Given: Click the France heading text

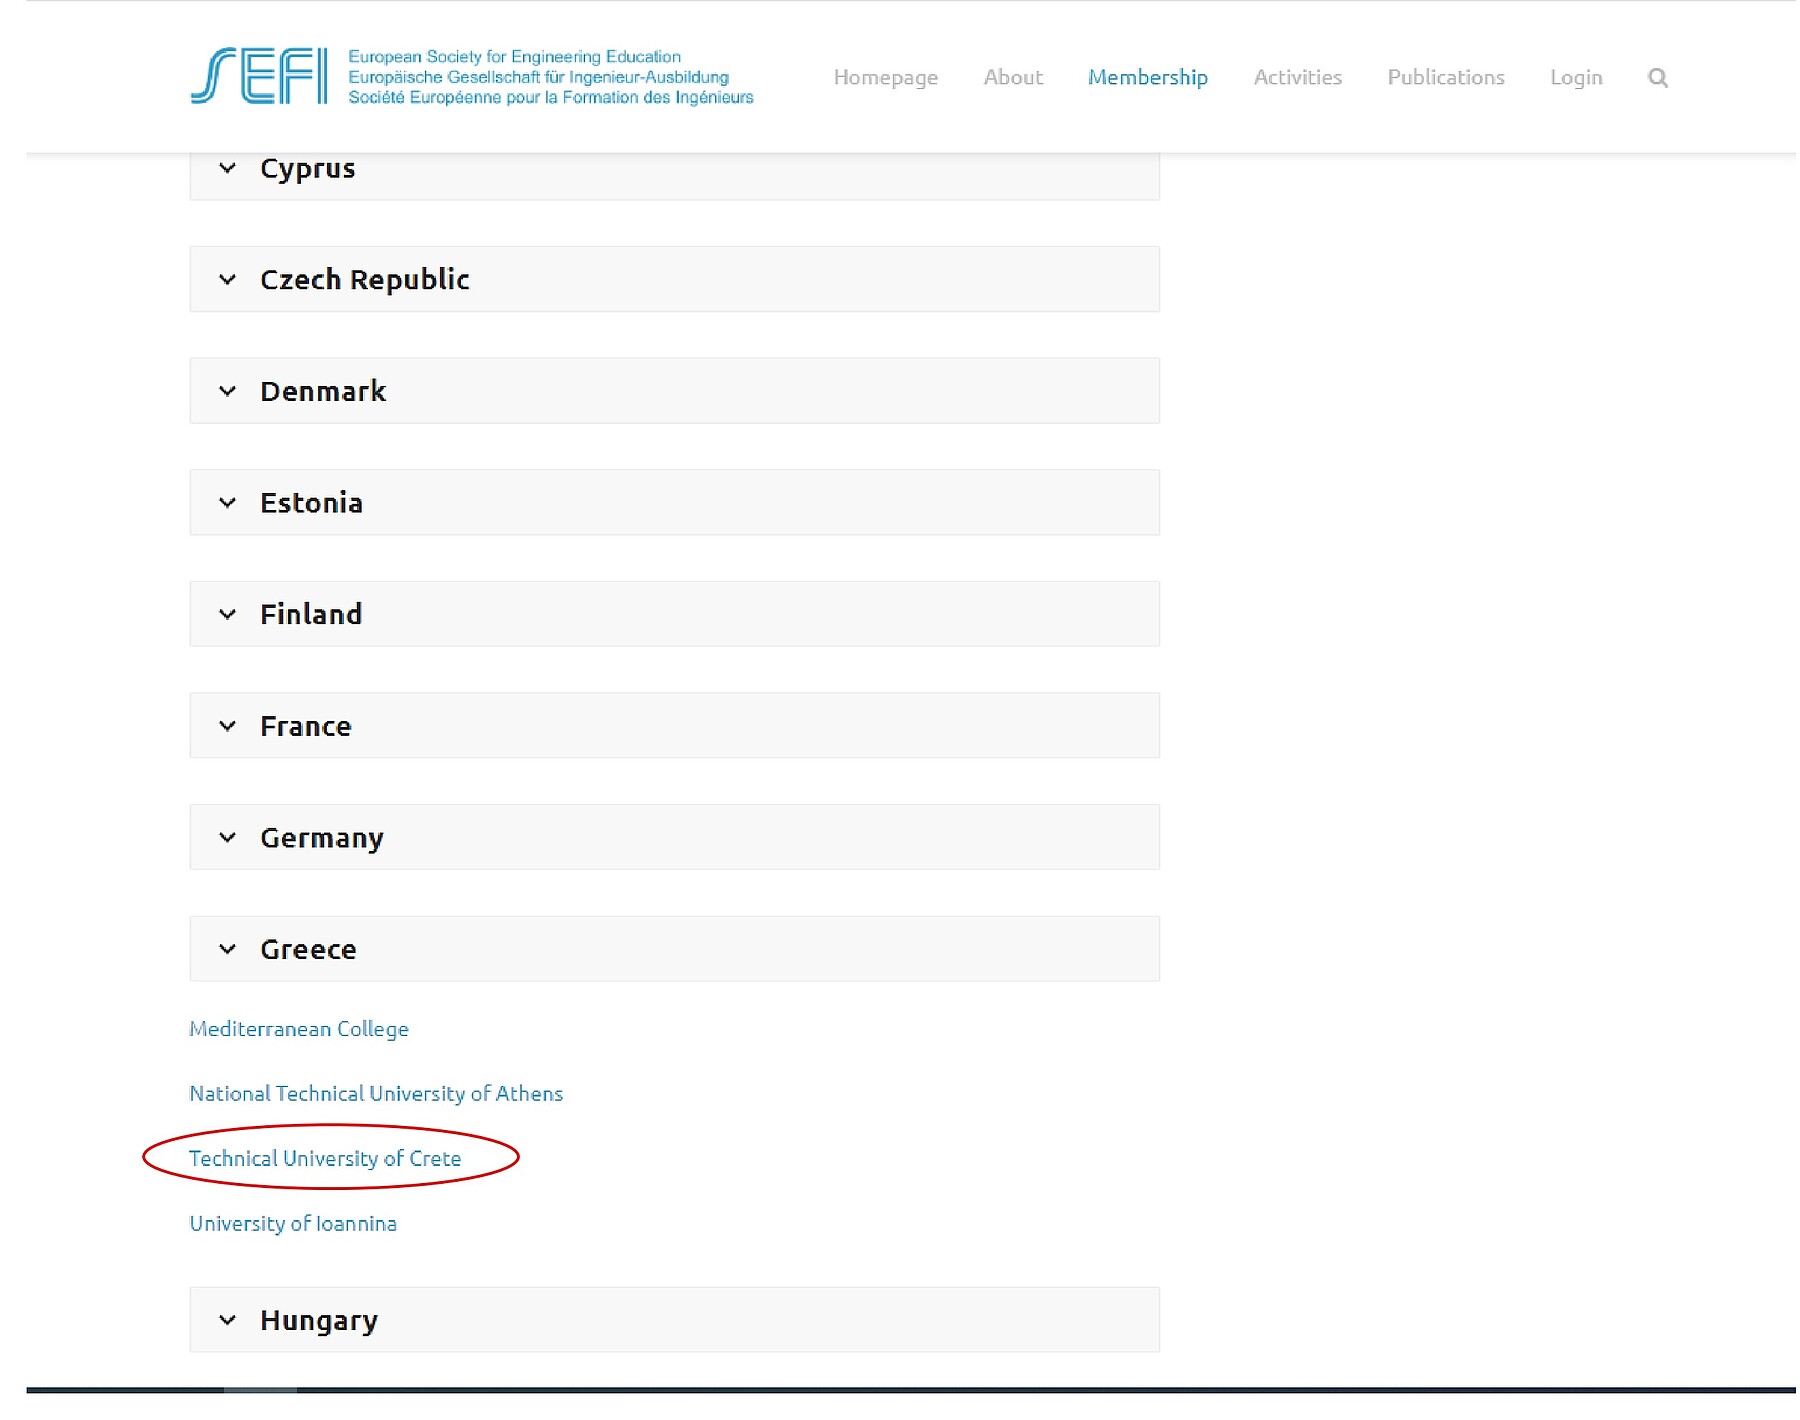Looking at the screenshot, I should tap(306, 726).
